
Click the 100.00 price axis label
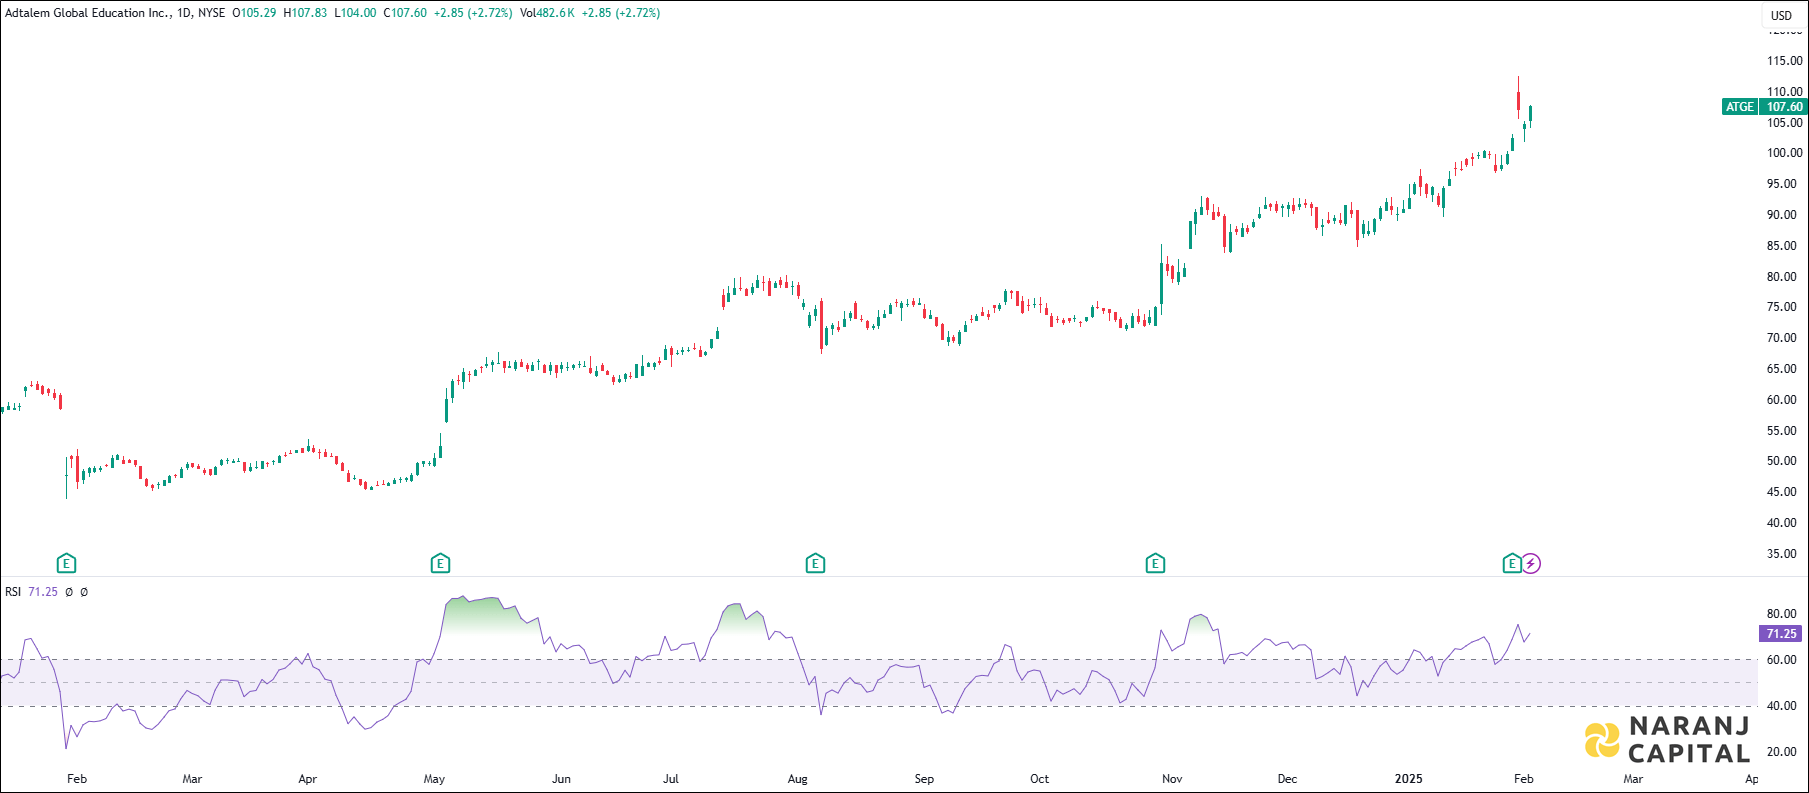[1785, 153]
